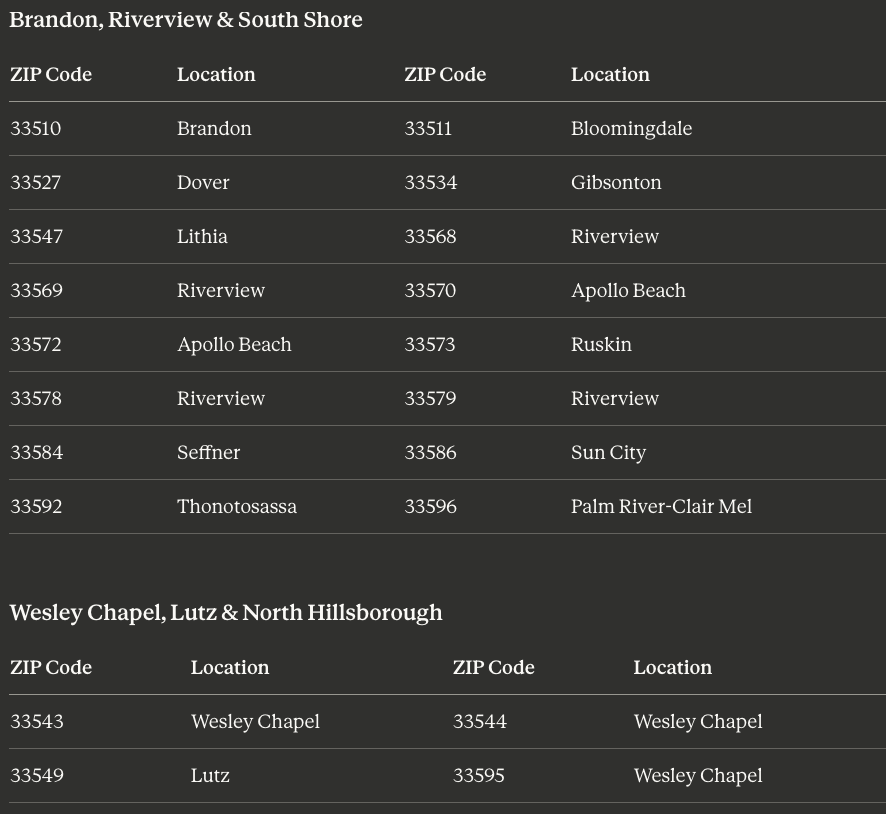Click ZIP code 33579
The width and height of the screenshot is (886, 814).
[x=430, y=399]
